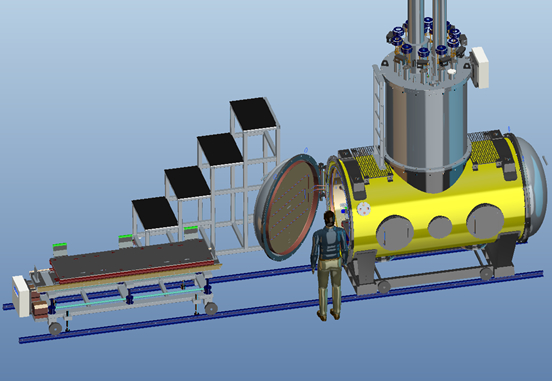Select the wheel at the cart's right end
Viewport: 552px width, 381px height.
[211, 308]
